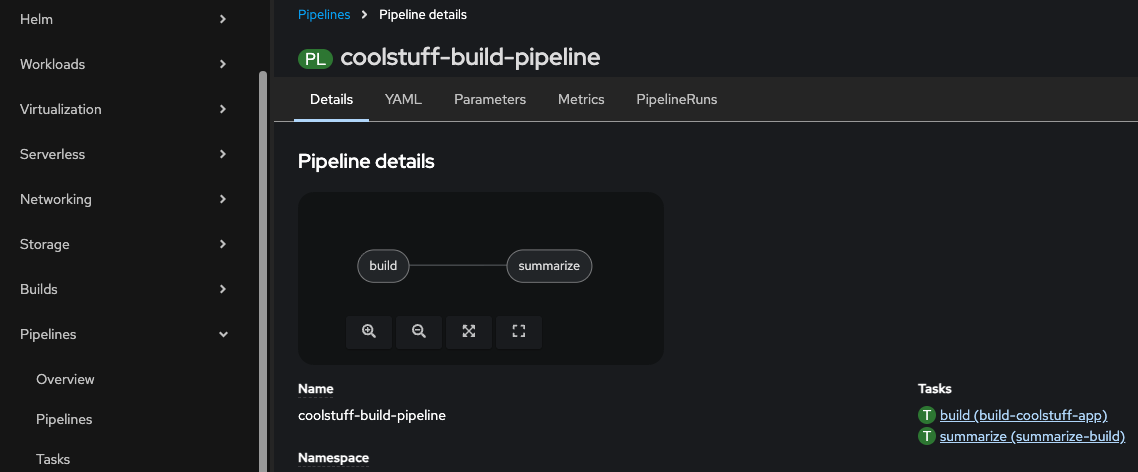This screenshot has width=1138, height=472.
Task: Open the build (build-coolstuff-app) task link
Action: [x=1023, y=416]
